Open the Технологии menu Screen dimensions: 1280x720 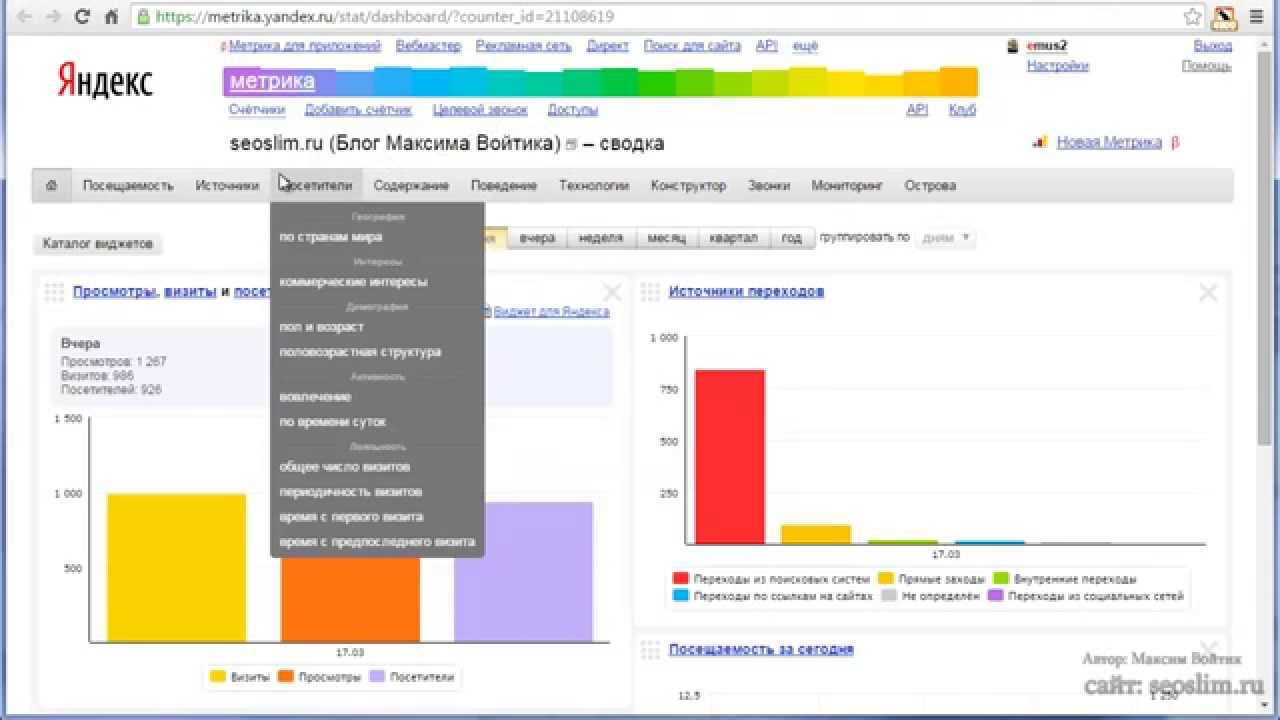(x=594, y=185)
